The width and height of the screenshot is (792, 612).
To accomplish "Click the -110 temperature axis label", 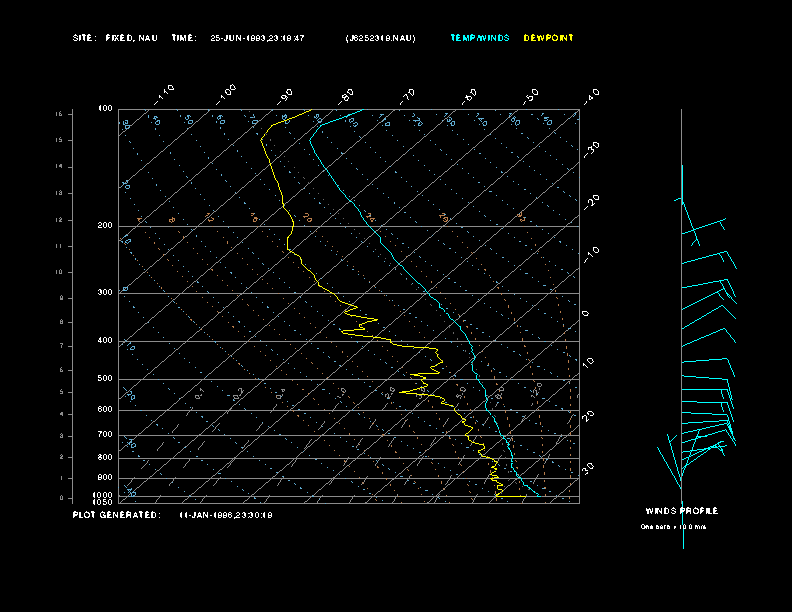I will 164,95.
